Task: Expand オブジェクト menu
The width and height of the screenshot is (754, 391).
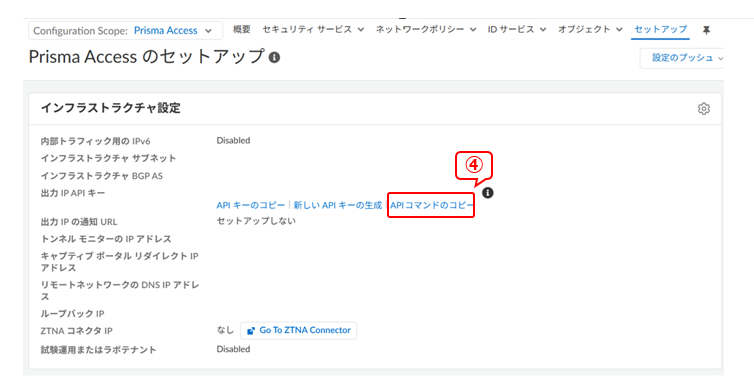Action: [x=590, y=30]
